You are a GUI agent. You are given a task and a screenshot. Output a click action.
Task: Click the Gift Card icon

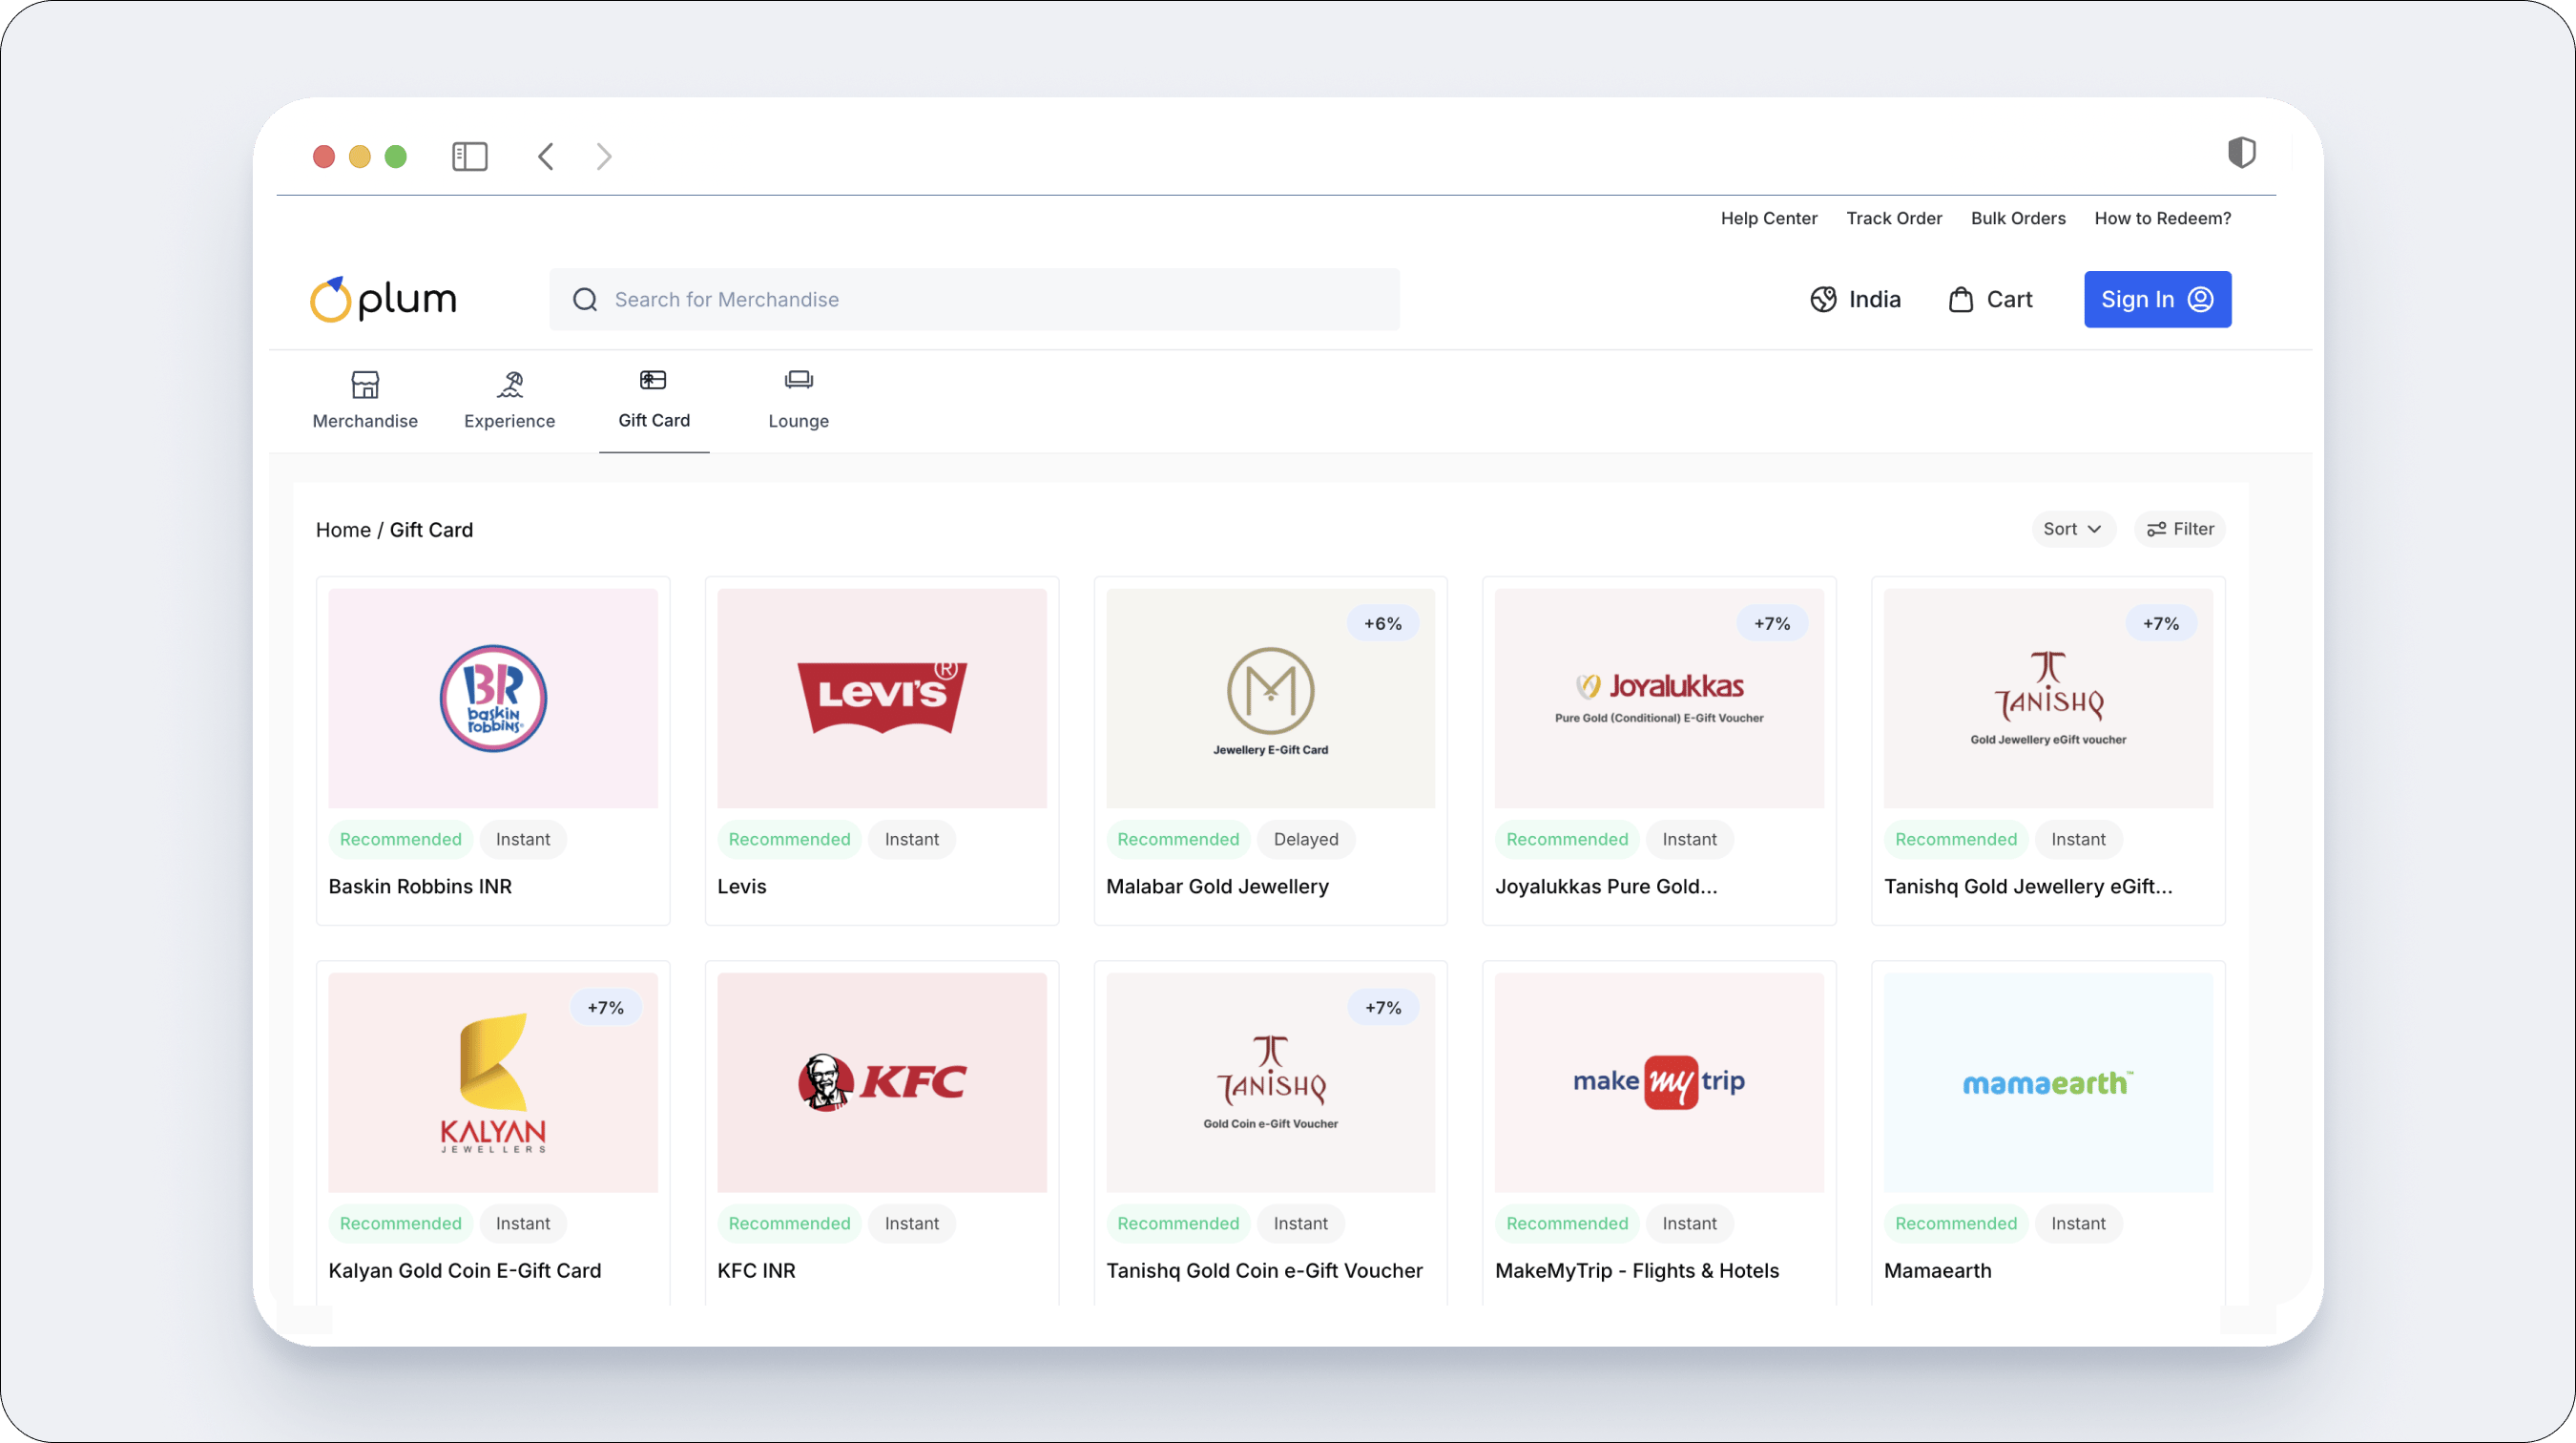[x=653, y=380]
